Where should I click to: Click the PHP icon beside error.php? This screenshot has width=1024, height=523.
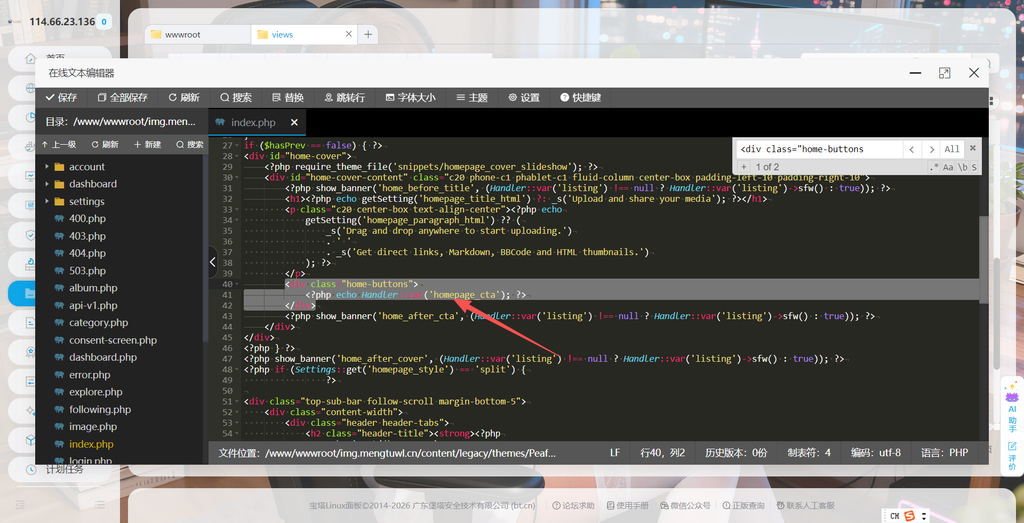pyautogui.click(x=59, y=375)
